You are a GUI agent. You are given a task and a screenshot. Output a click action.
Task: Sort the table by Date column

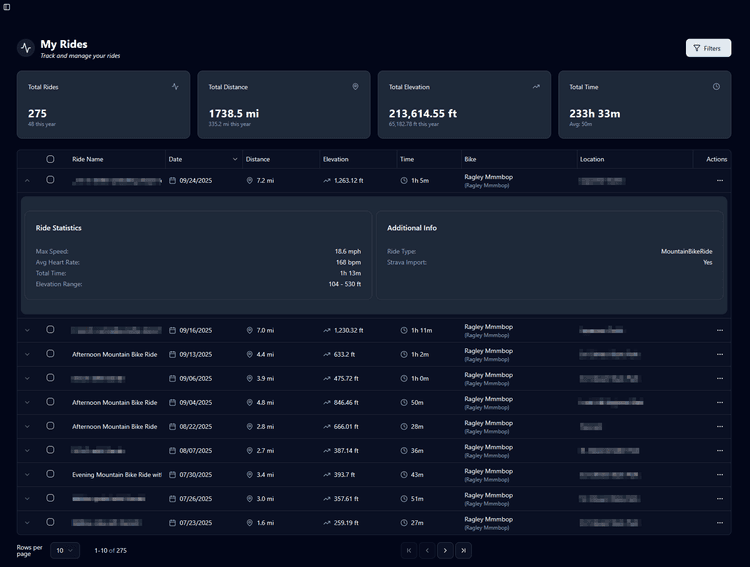coord(203,159)
